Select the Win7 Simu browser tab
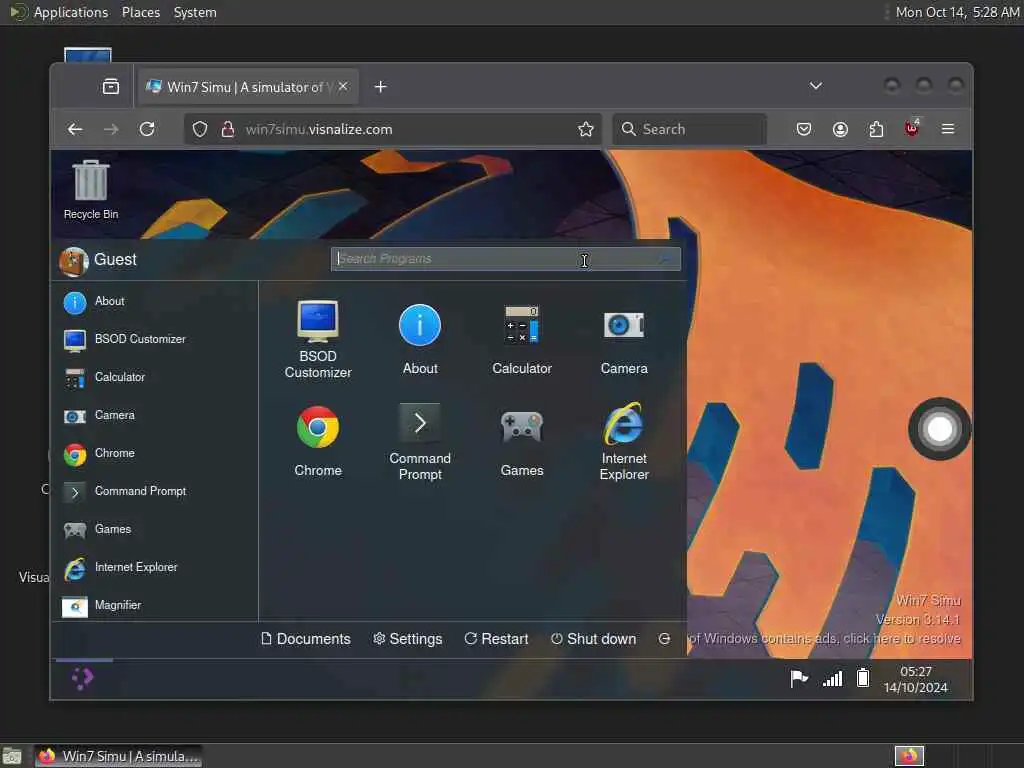Image resolution: width=1024 pixels, height=768 pixels. coord(247,87)
